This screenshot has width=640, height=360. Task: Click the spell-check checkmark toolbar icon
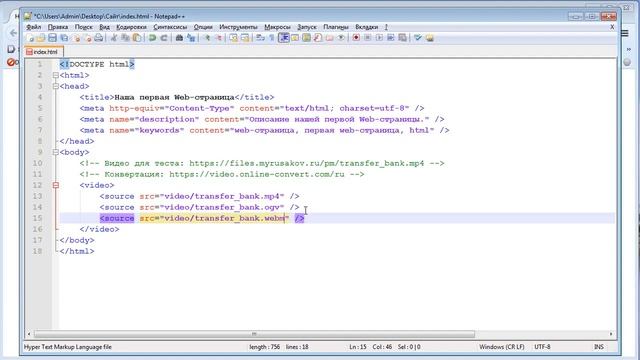tap(418, 38)
